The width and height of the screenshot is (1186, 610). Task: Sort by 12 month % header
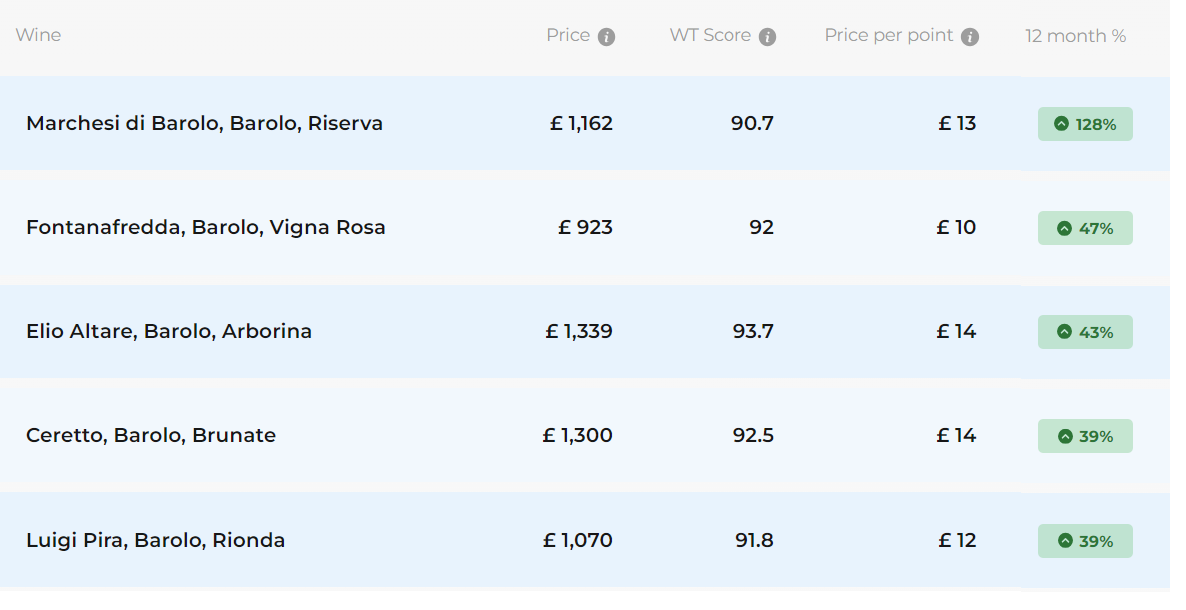click(1075, 36)
